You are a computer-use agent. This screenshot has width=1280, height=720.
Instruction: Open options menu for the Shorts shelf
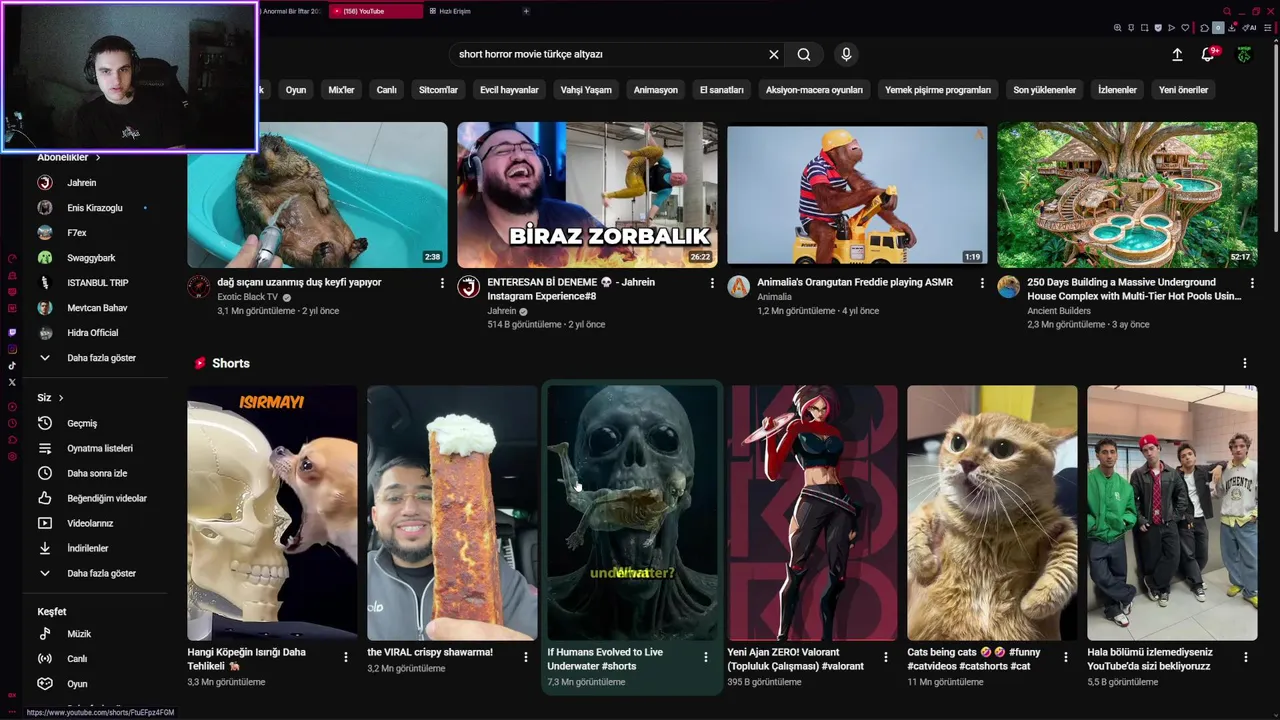[1245, 363]
